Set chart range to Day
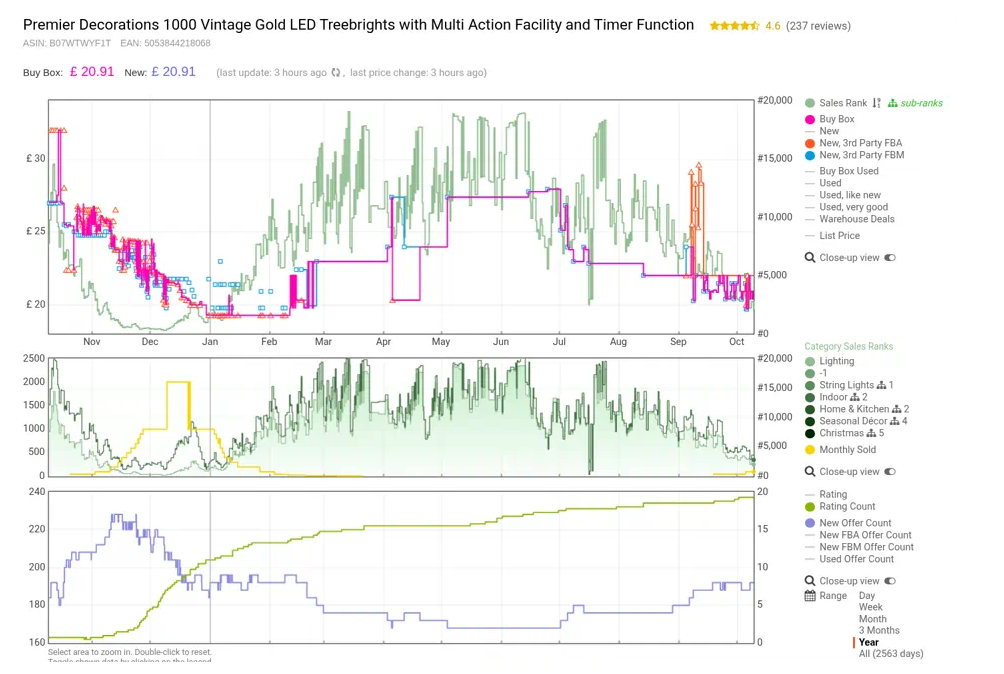The image size is (1004, 674). 867,596
